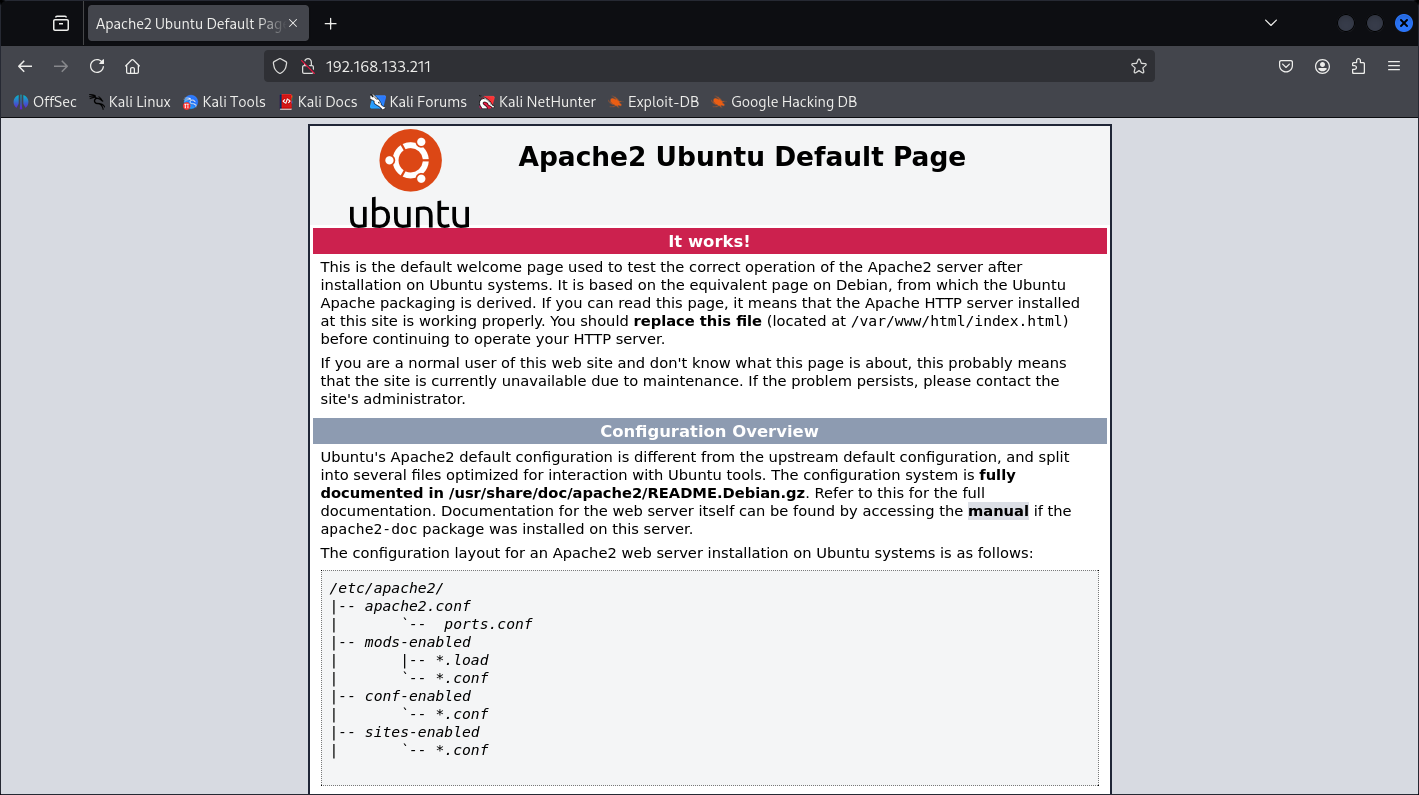Click the greyed-out Forward arrow
1419x795 pixels.
pyautogui.click(x=61, y=66)
